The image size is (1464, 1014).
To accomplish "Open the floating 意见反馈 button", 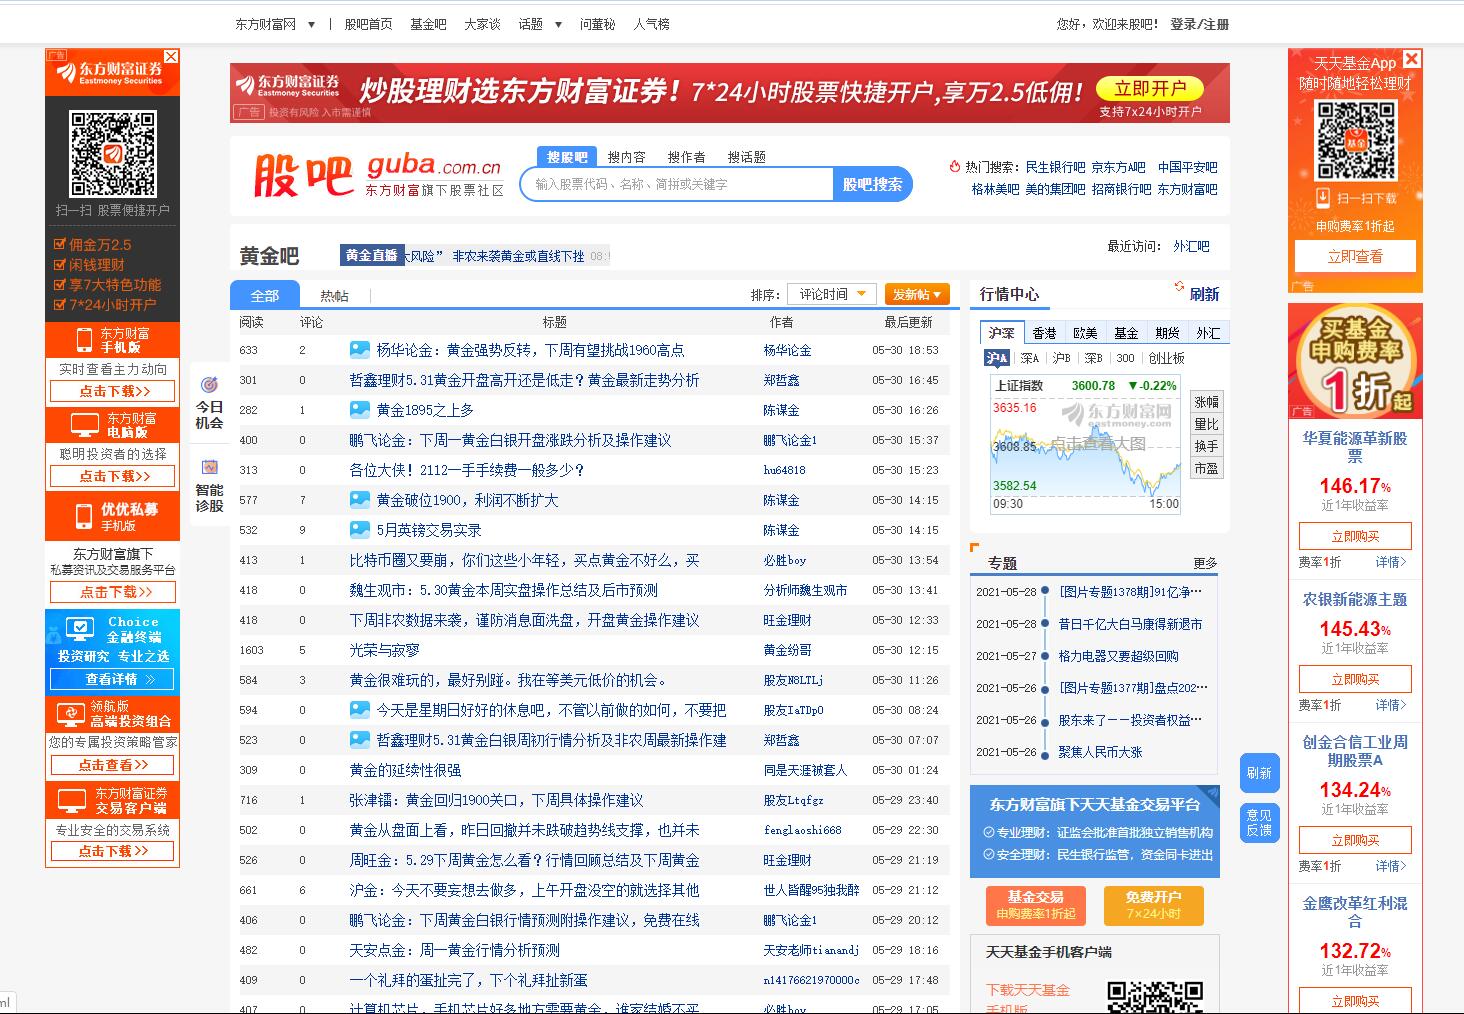I will (1259, 822).
